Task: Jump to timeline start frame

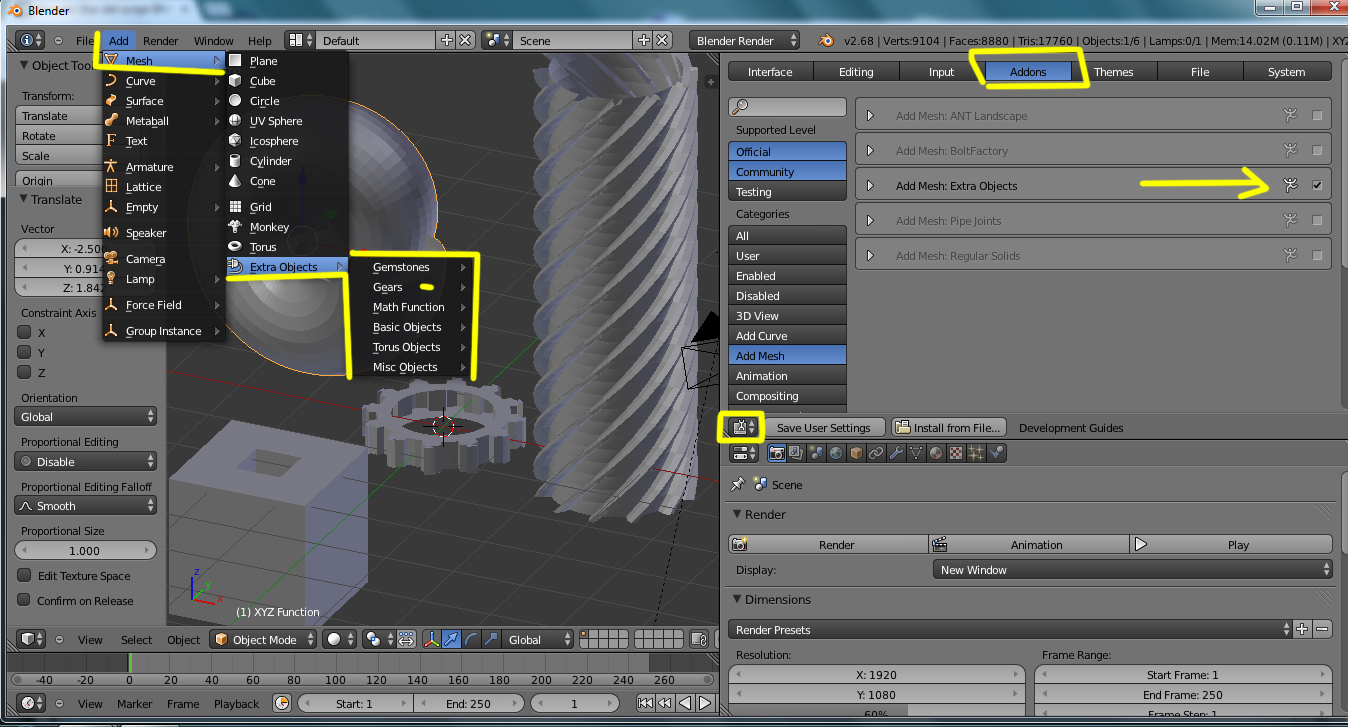Action: tap(645, 704)
